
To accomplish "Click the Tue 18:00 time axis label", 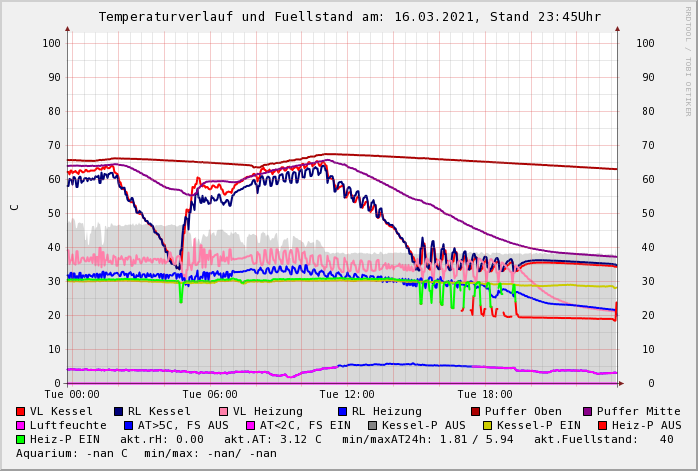I will tap(485, 395).
